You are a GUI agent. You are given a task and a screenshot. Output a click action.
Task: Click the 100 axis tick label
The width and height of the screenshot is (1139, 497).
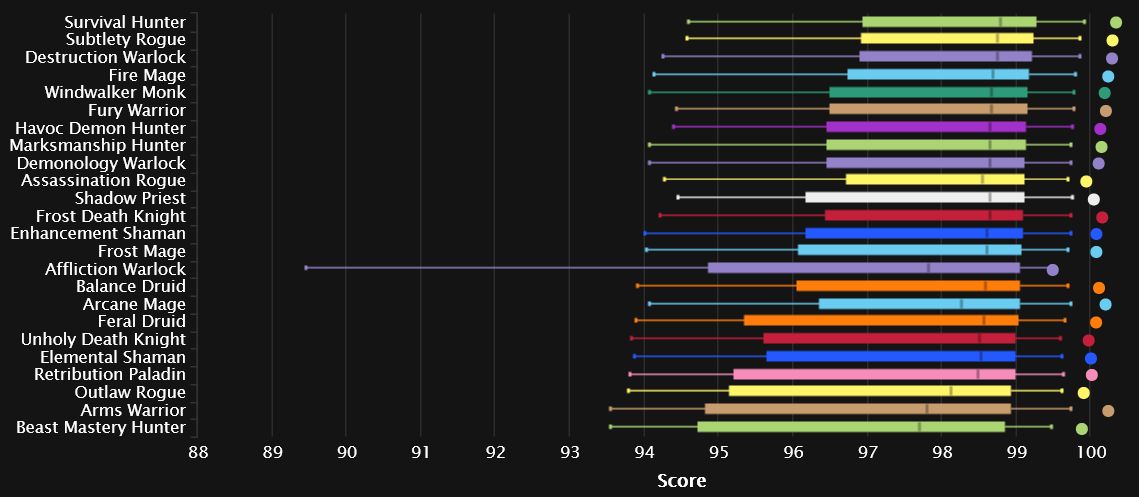pos(1090,452)
